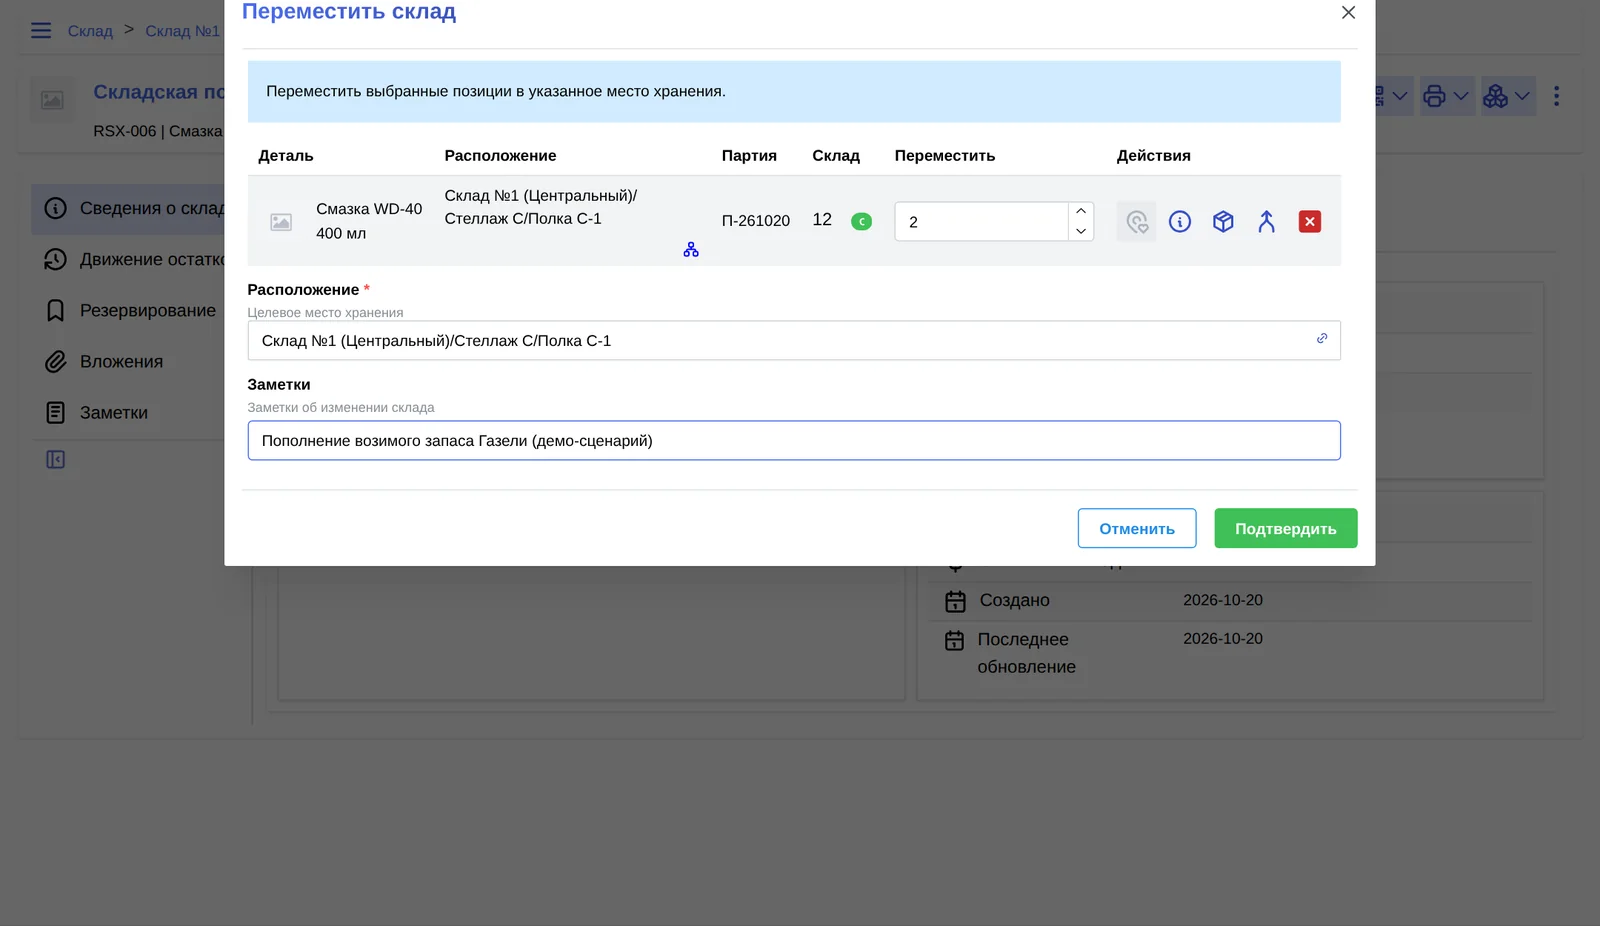Screen dimensions: 1600x926
Task: Open the vertical three-dot menu
Action: pyautogui.click(x=1556, y=96)
